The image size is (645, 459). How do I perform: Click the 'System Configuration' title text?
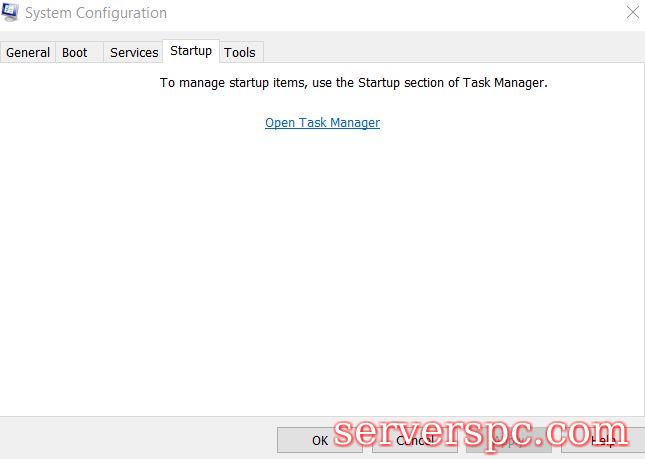pos(96,13)
